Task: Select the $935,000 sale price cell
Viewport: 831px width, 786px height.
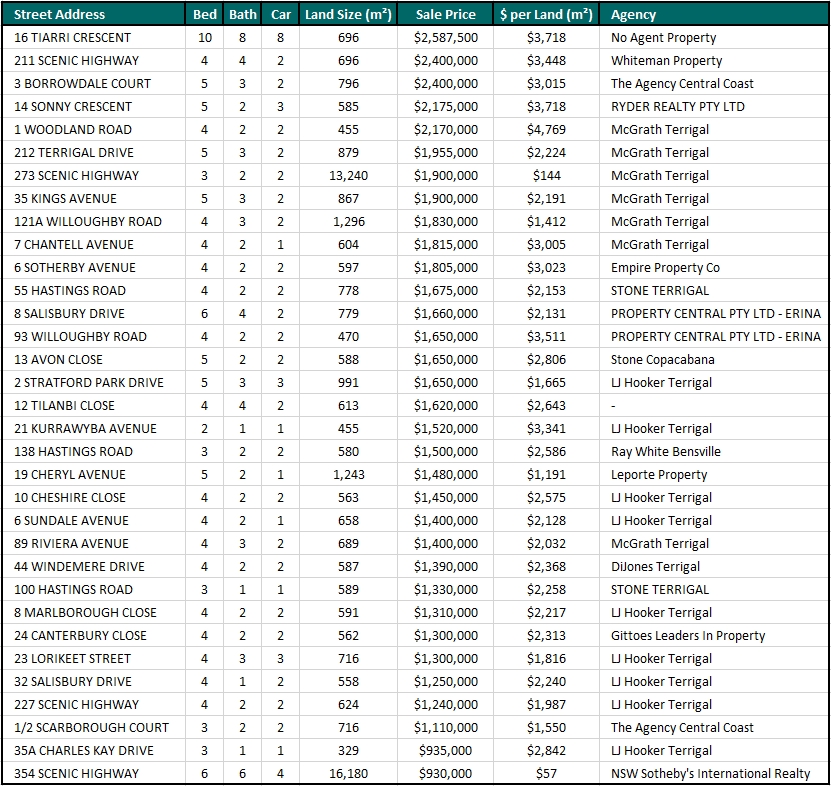Action: [446, 750]
